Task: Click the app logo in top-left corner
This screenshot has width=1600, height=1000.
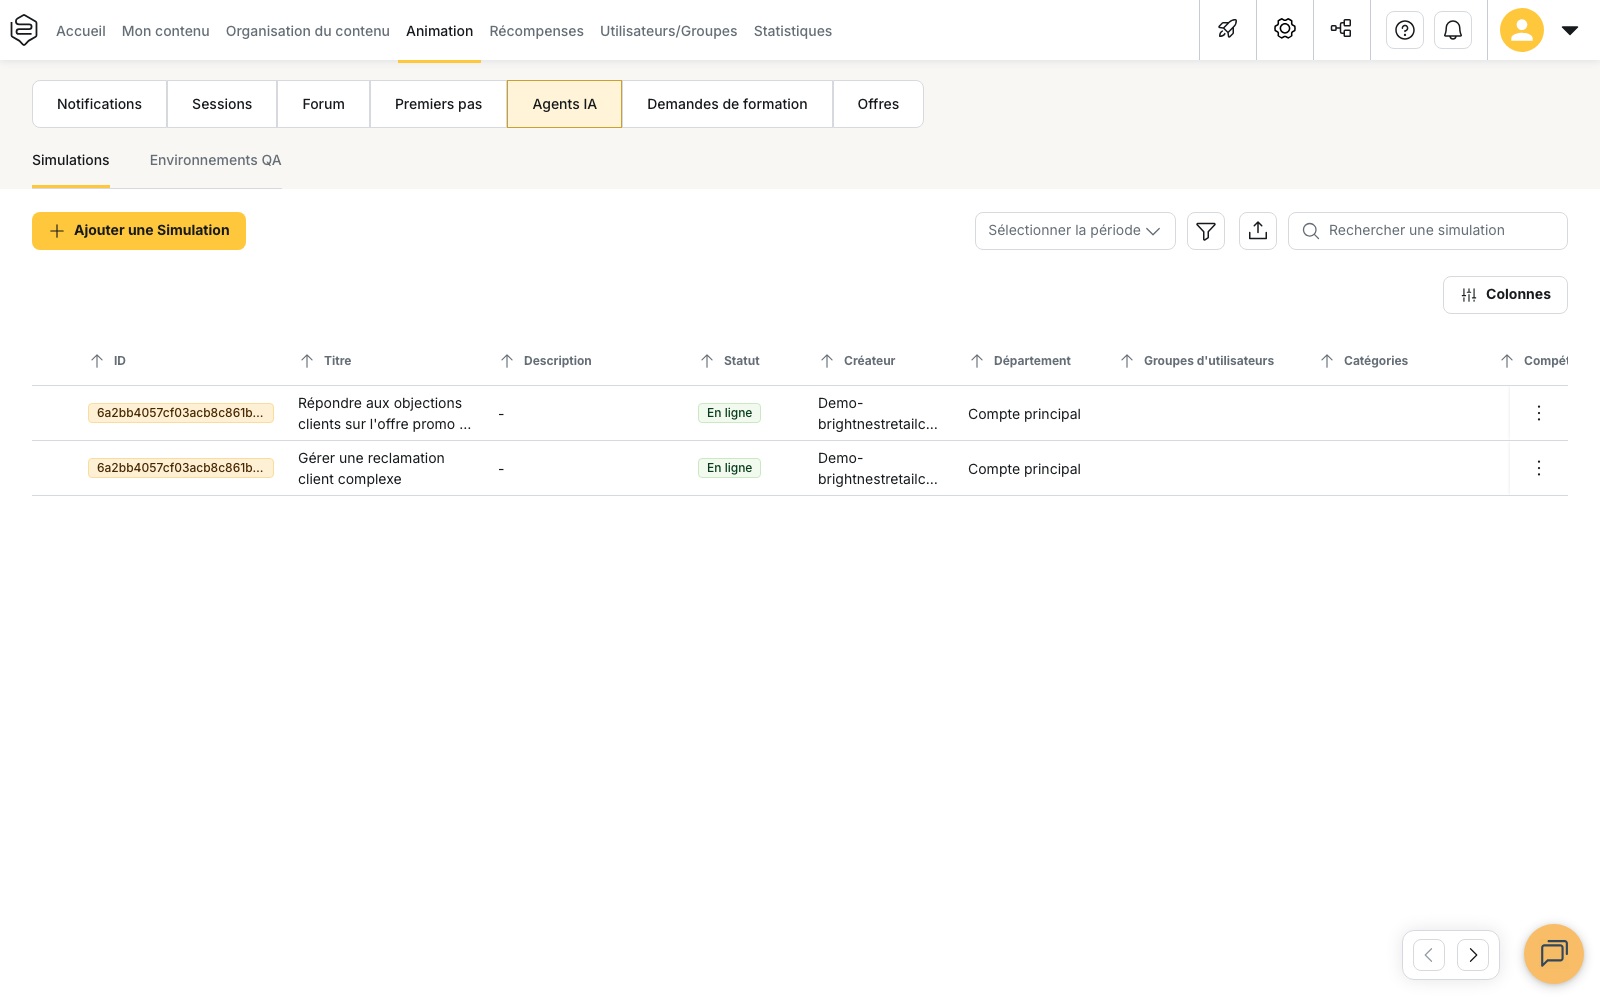Action: (24, 30)
